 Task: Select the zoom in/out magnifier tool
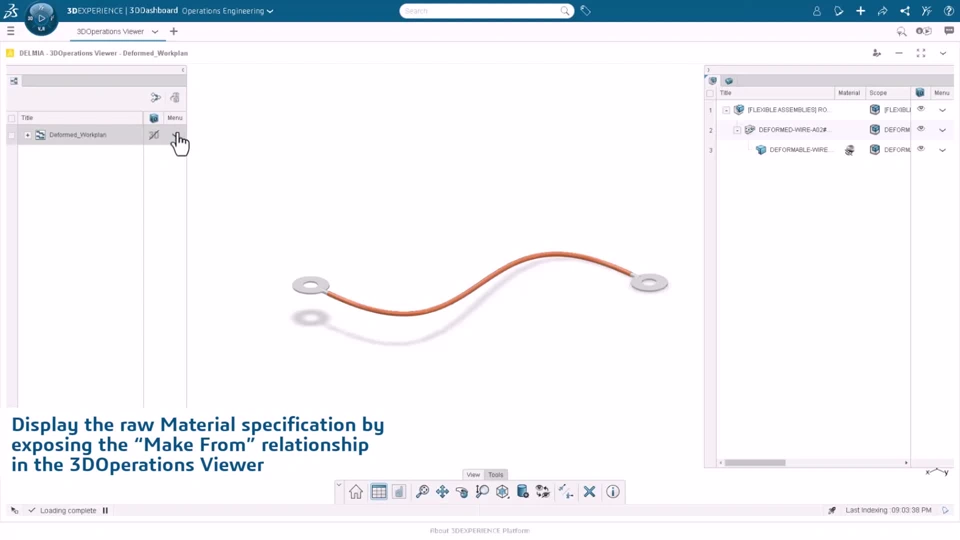(482, 492)
